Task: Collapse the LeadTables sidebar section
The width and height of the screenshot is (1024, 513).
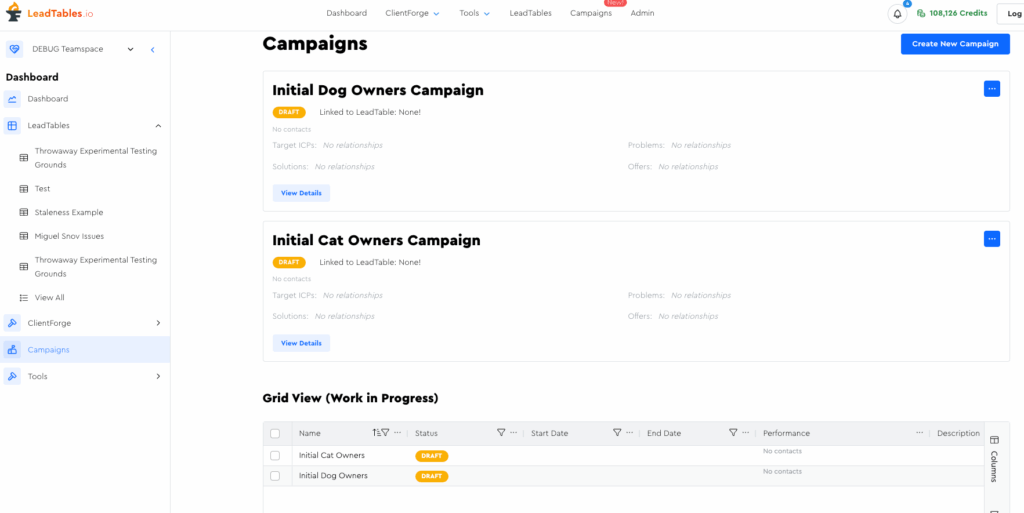Action: coord(158,126)
